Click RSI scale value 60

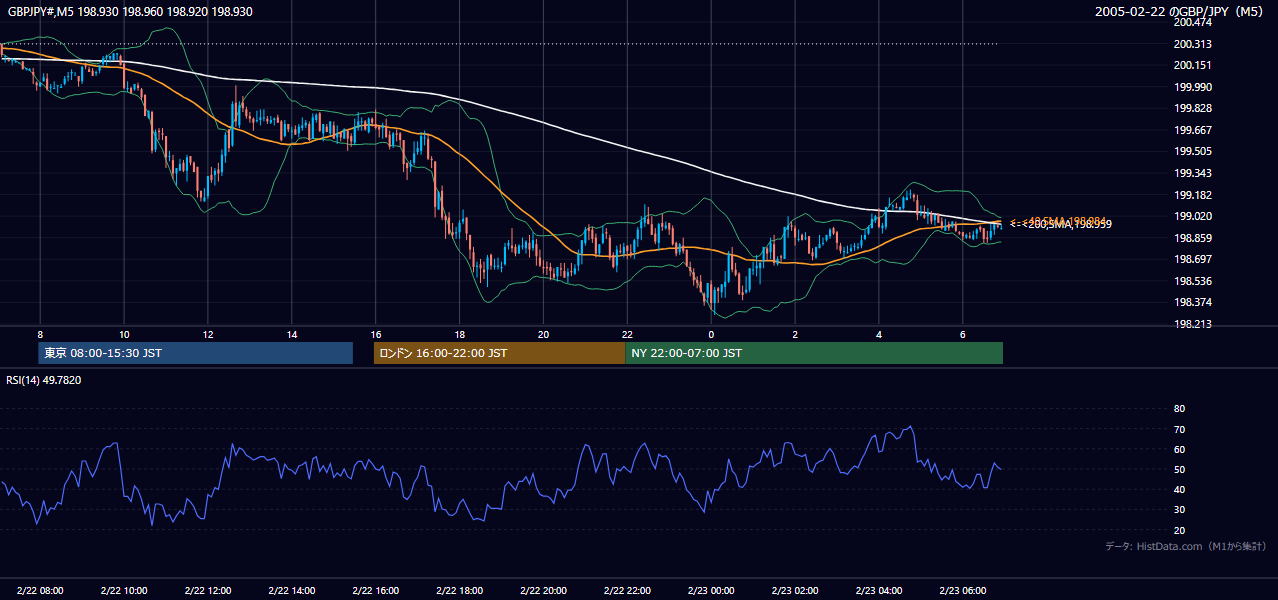click(1179, 449)
